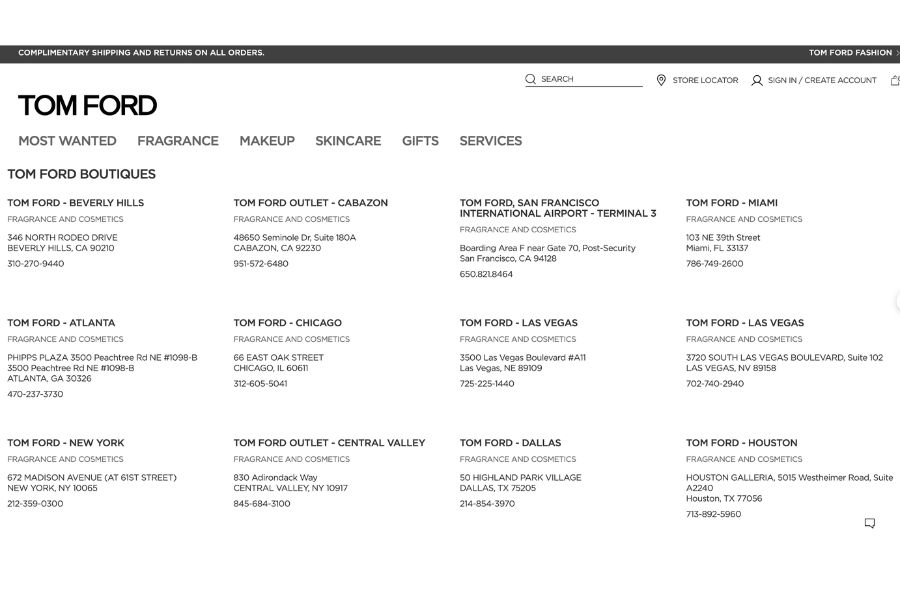Open the Gifts menu

(420, 141)
